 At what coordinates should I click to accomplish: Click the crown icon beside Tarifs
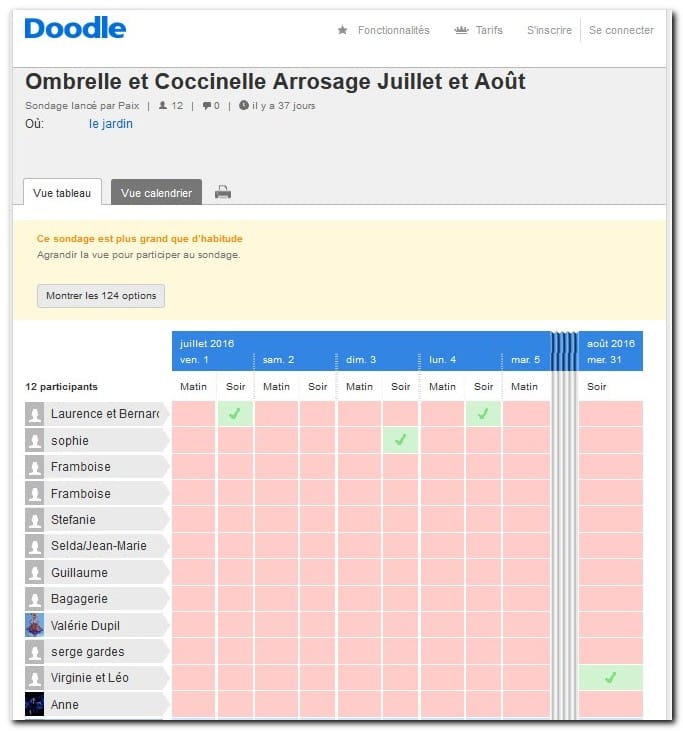tap(461, 30)
